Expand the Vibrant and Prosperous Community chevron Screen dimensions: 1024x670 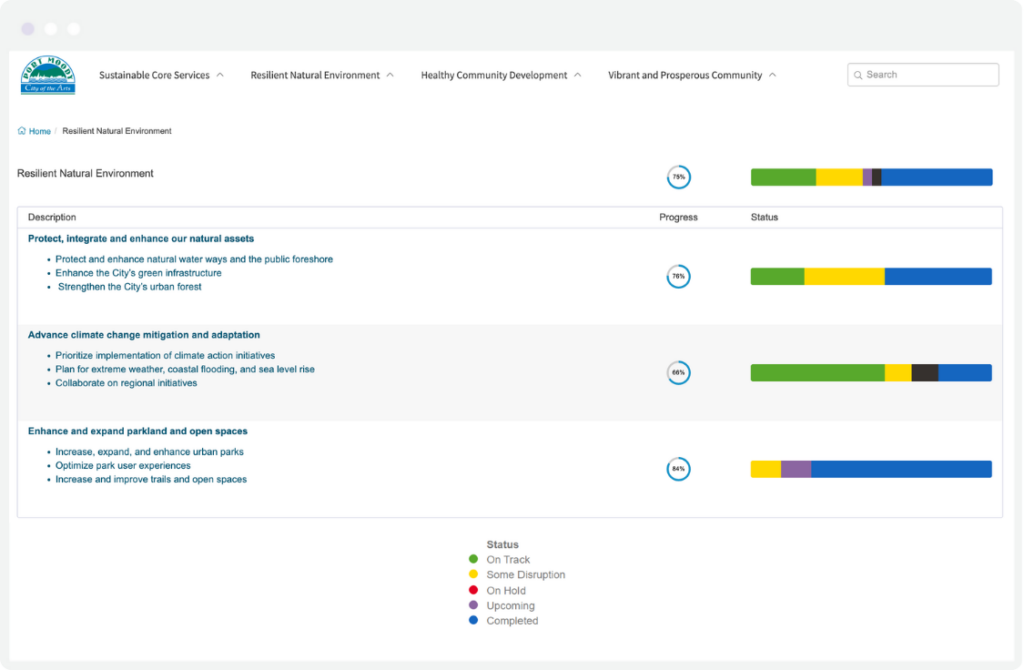773,75
